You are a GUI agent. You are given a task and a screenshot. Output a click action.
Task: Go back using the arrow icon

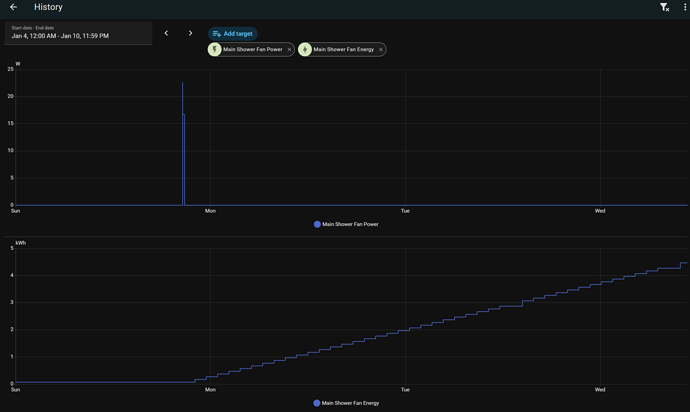click(x=14, y=7)
